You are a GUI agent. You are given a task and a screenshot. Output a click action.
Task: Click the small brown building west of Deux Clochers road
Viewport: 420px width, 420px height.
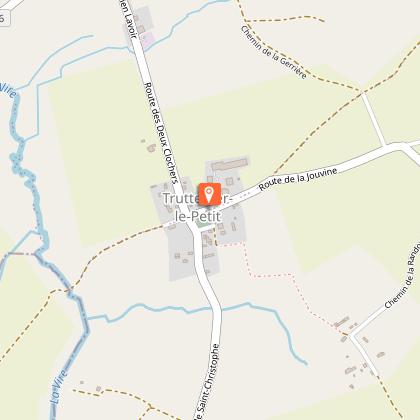[151, 148]
